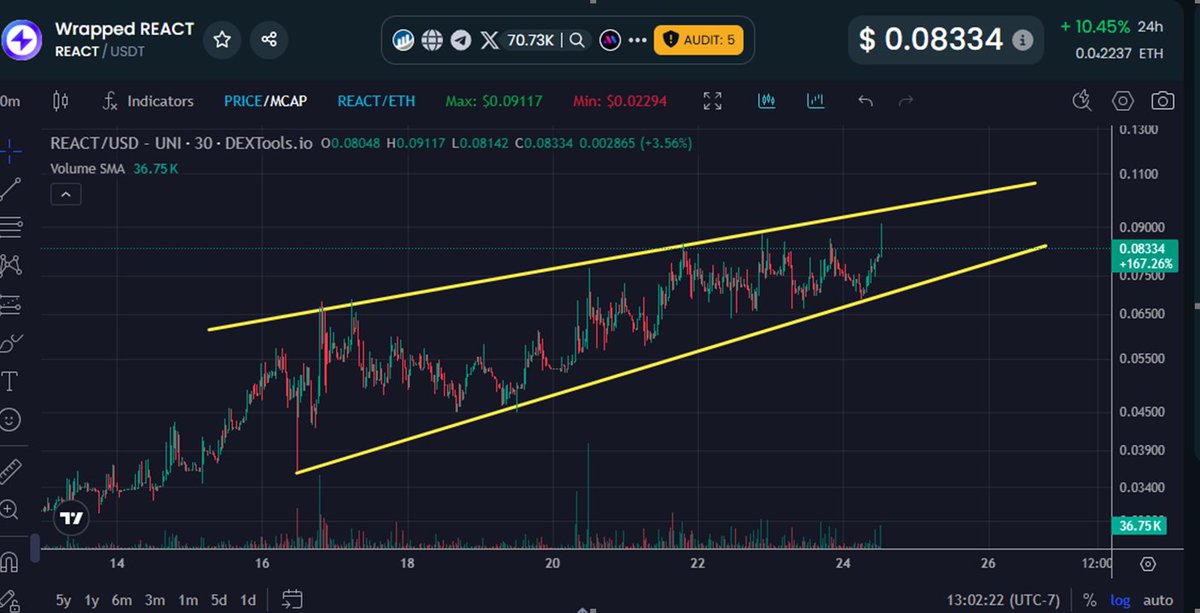Viewport: 1200px width, 613px height.
Task: Open the go-to-date calendar icon
Action: coord(292,600)
